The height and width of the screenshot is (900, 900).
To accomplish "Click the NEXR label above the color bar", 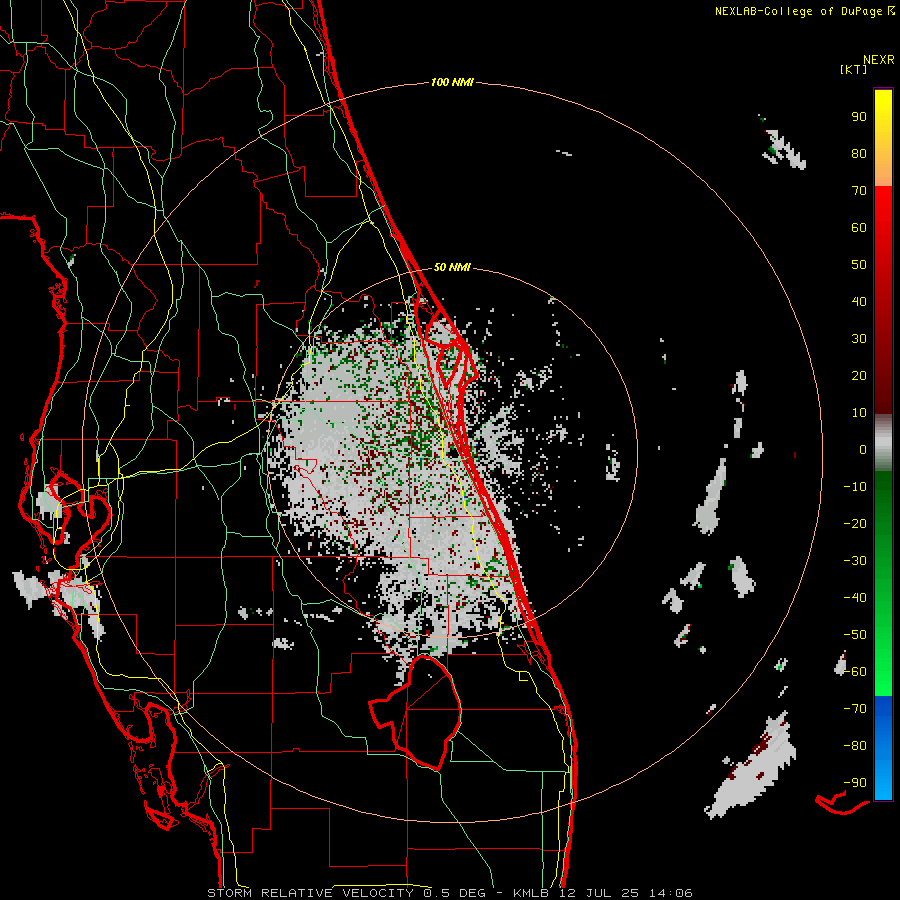I will pos(879,60).
